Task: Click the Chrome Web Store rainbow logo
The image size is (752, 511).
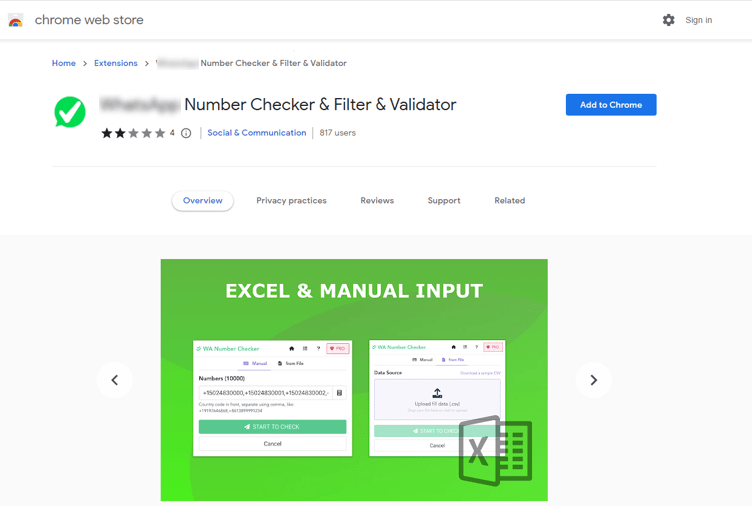Action: pos(16,20)
